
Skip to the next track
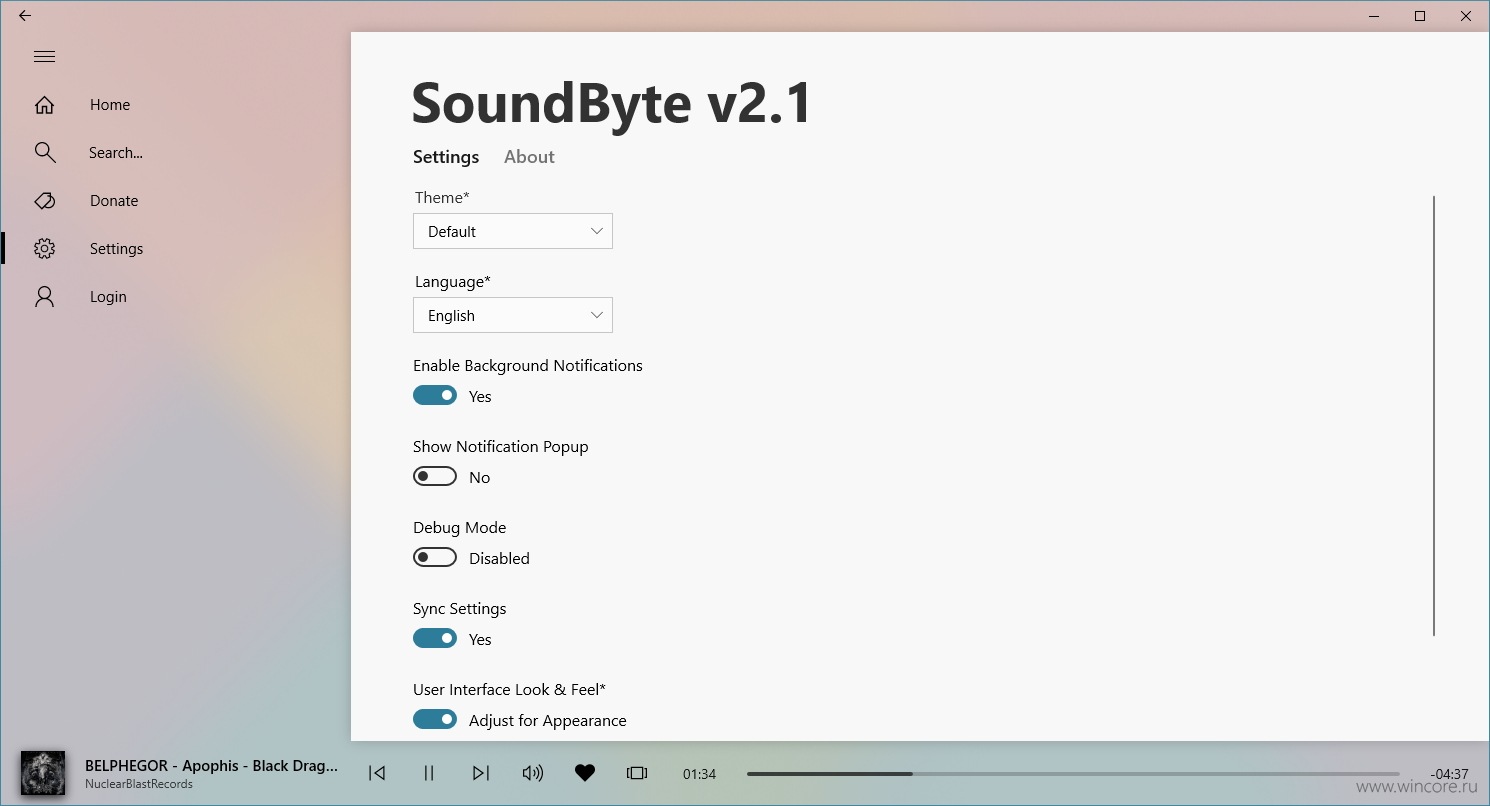pyautogui.click(x=481, y=773)
